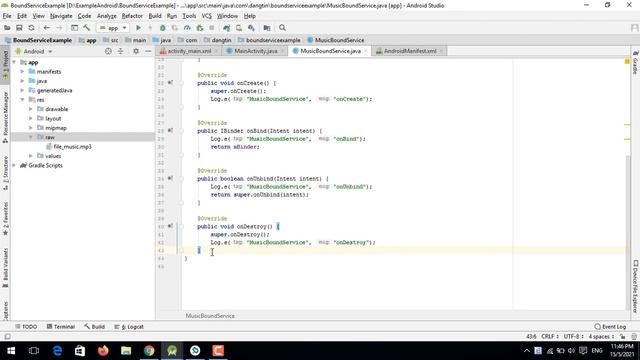This screenshot has height=360, width=640.
Task: Click the Save All toolbar icon
Action: point(19,28)
